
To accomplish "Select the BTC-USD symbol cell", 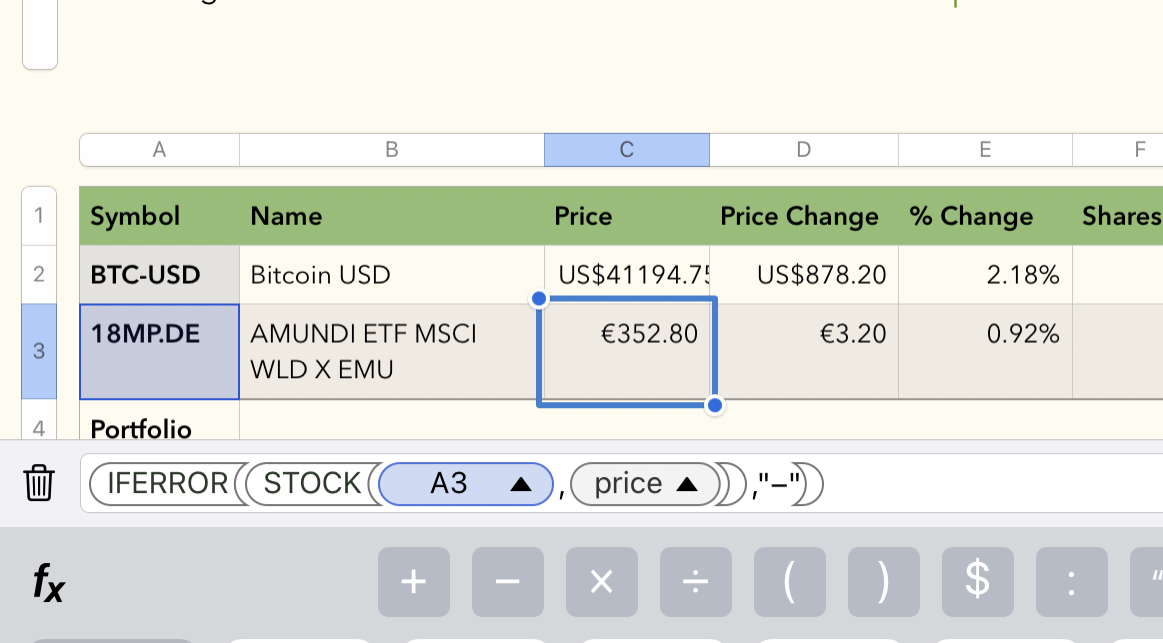I will [x=159, y=275].
